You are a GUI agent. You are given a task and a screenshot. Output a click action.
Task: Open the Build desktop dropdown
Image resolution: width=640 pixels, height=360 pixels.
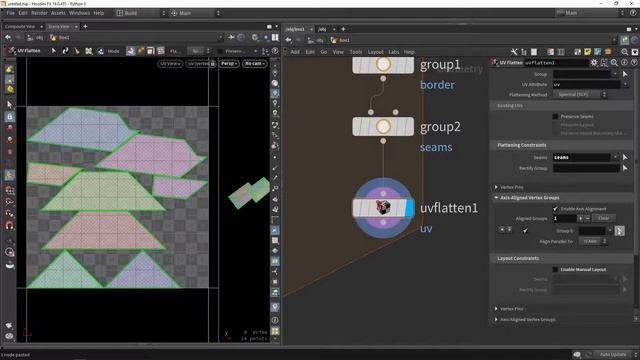point(141,13)
